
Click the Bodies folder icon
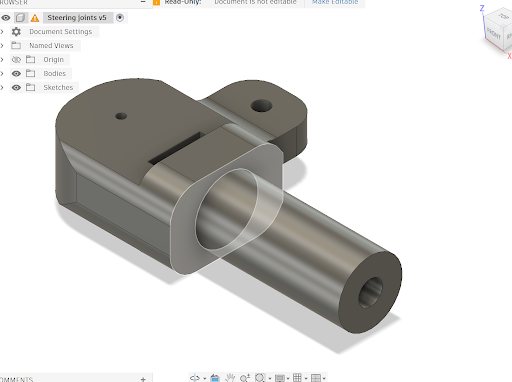[x=30, y=73]
